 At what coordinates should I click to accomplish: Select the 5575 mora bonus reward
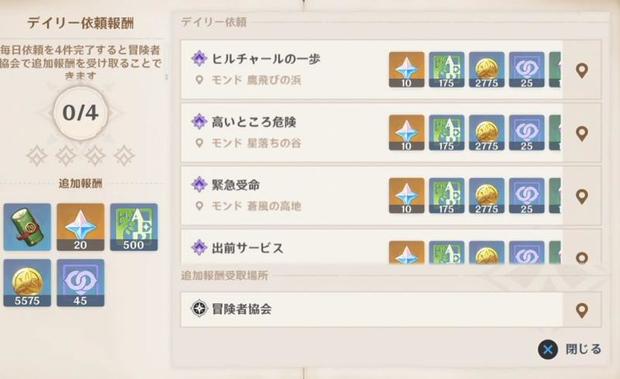[x=27, y=283]
